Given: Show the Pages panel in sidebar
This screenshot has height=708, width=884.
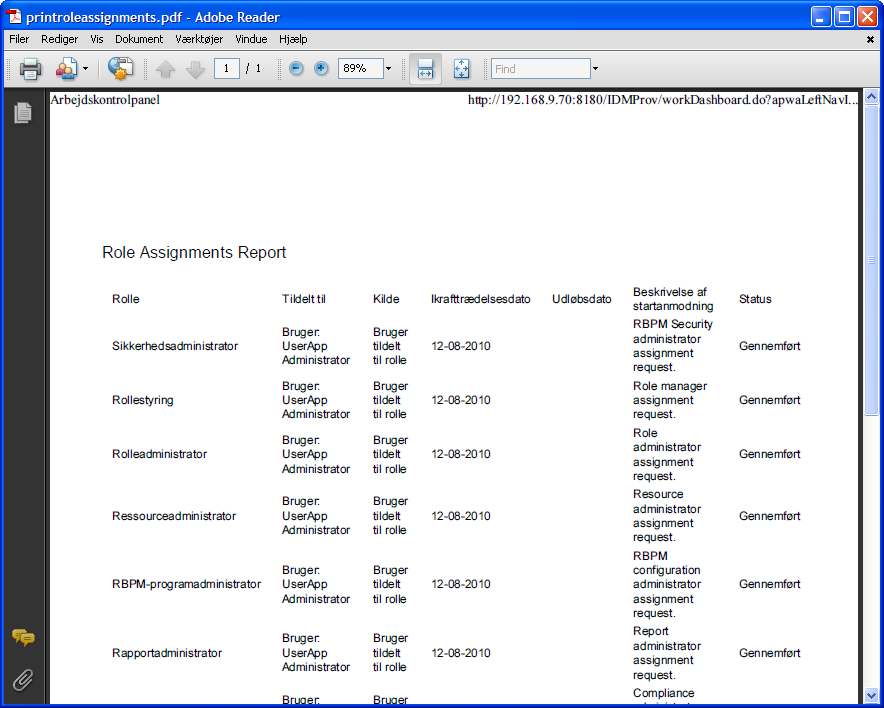Looking at the screenshot, I should [23, 113].
